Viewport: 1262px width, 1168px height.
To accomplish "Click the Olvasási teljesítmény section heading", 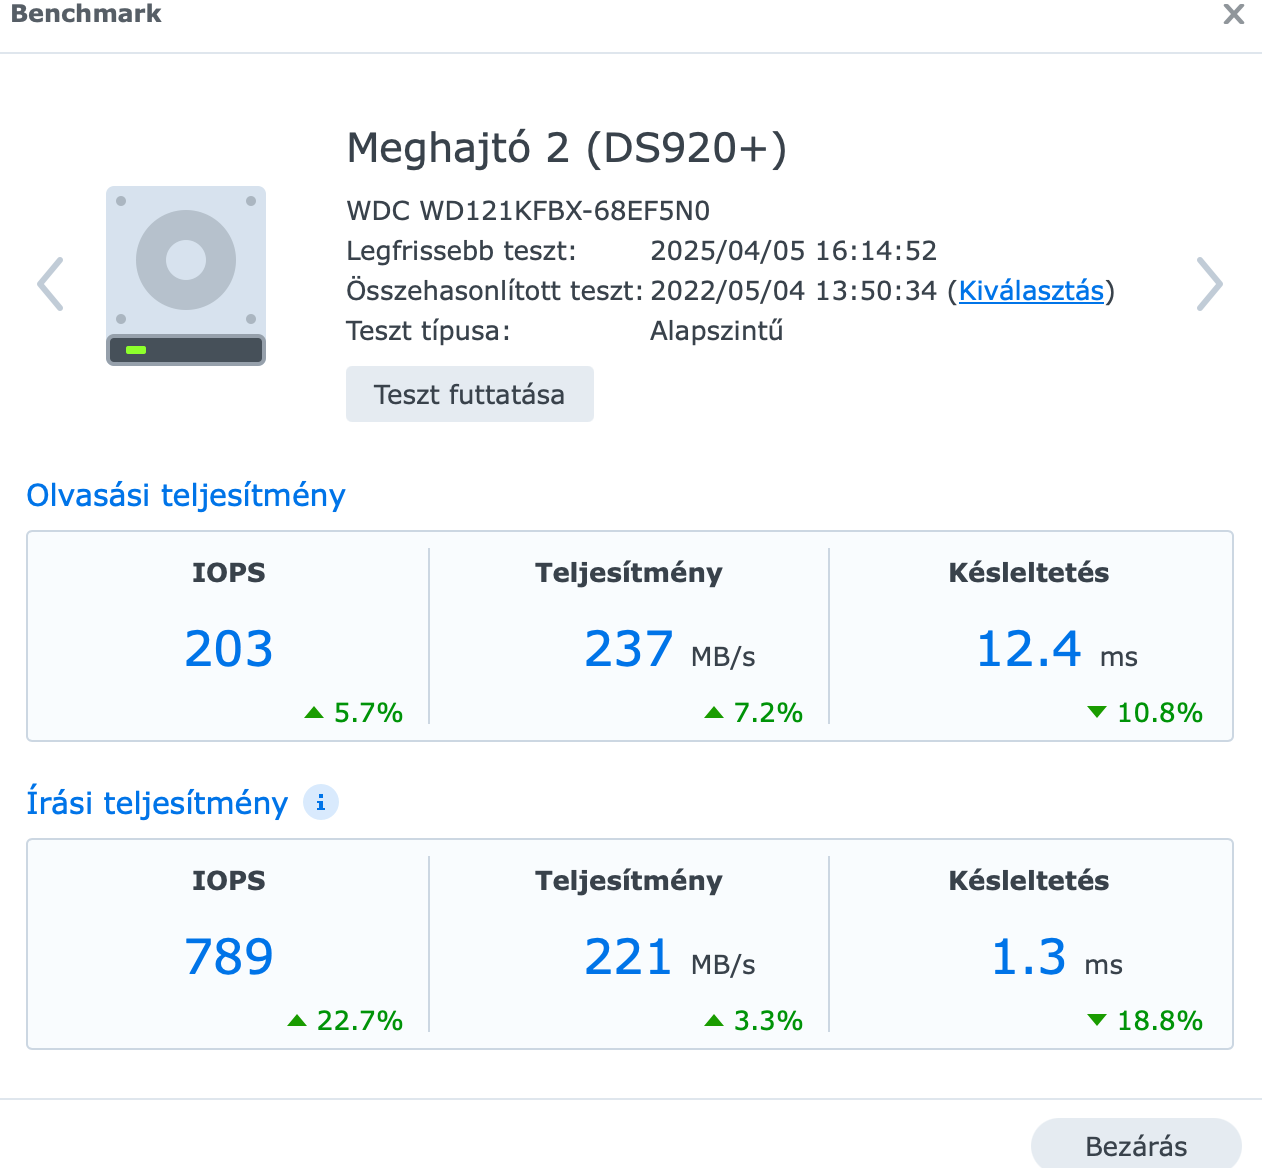I will click(x=186, y=495).
